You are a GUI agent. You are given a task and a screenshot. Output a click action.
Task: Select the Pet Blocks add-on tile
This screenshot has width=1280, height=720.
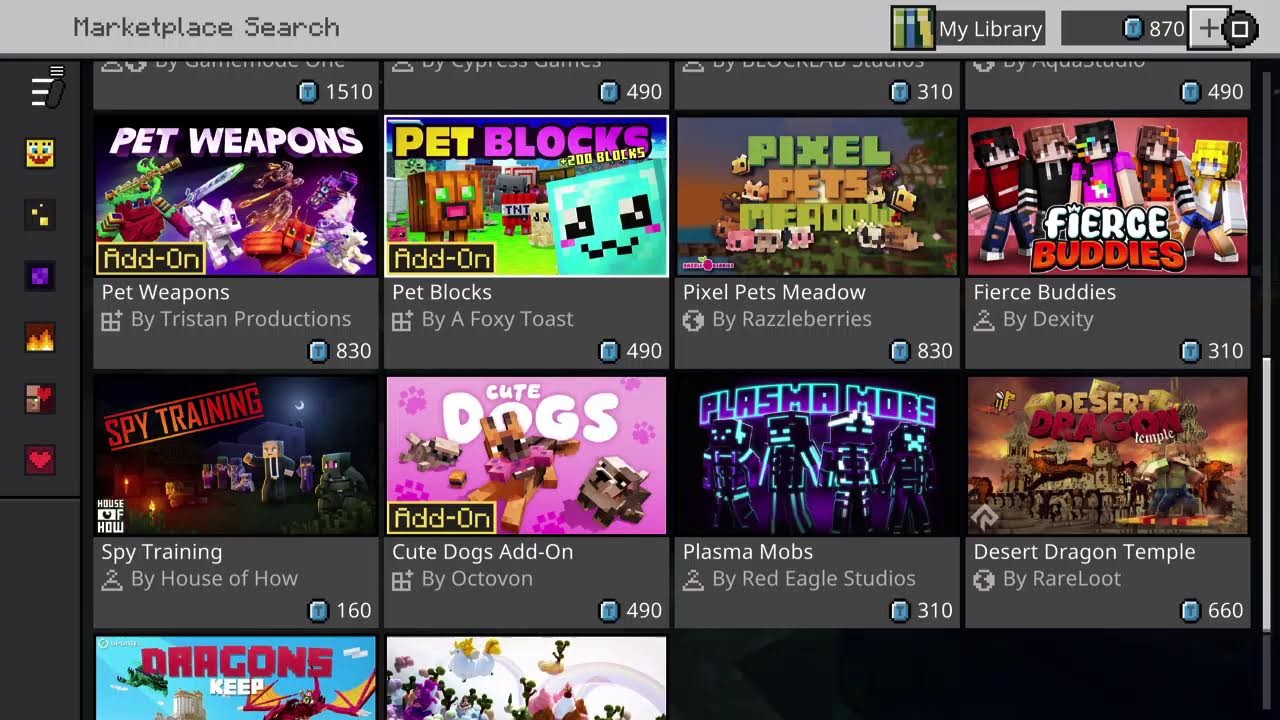526,242
